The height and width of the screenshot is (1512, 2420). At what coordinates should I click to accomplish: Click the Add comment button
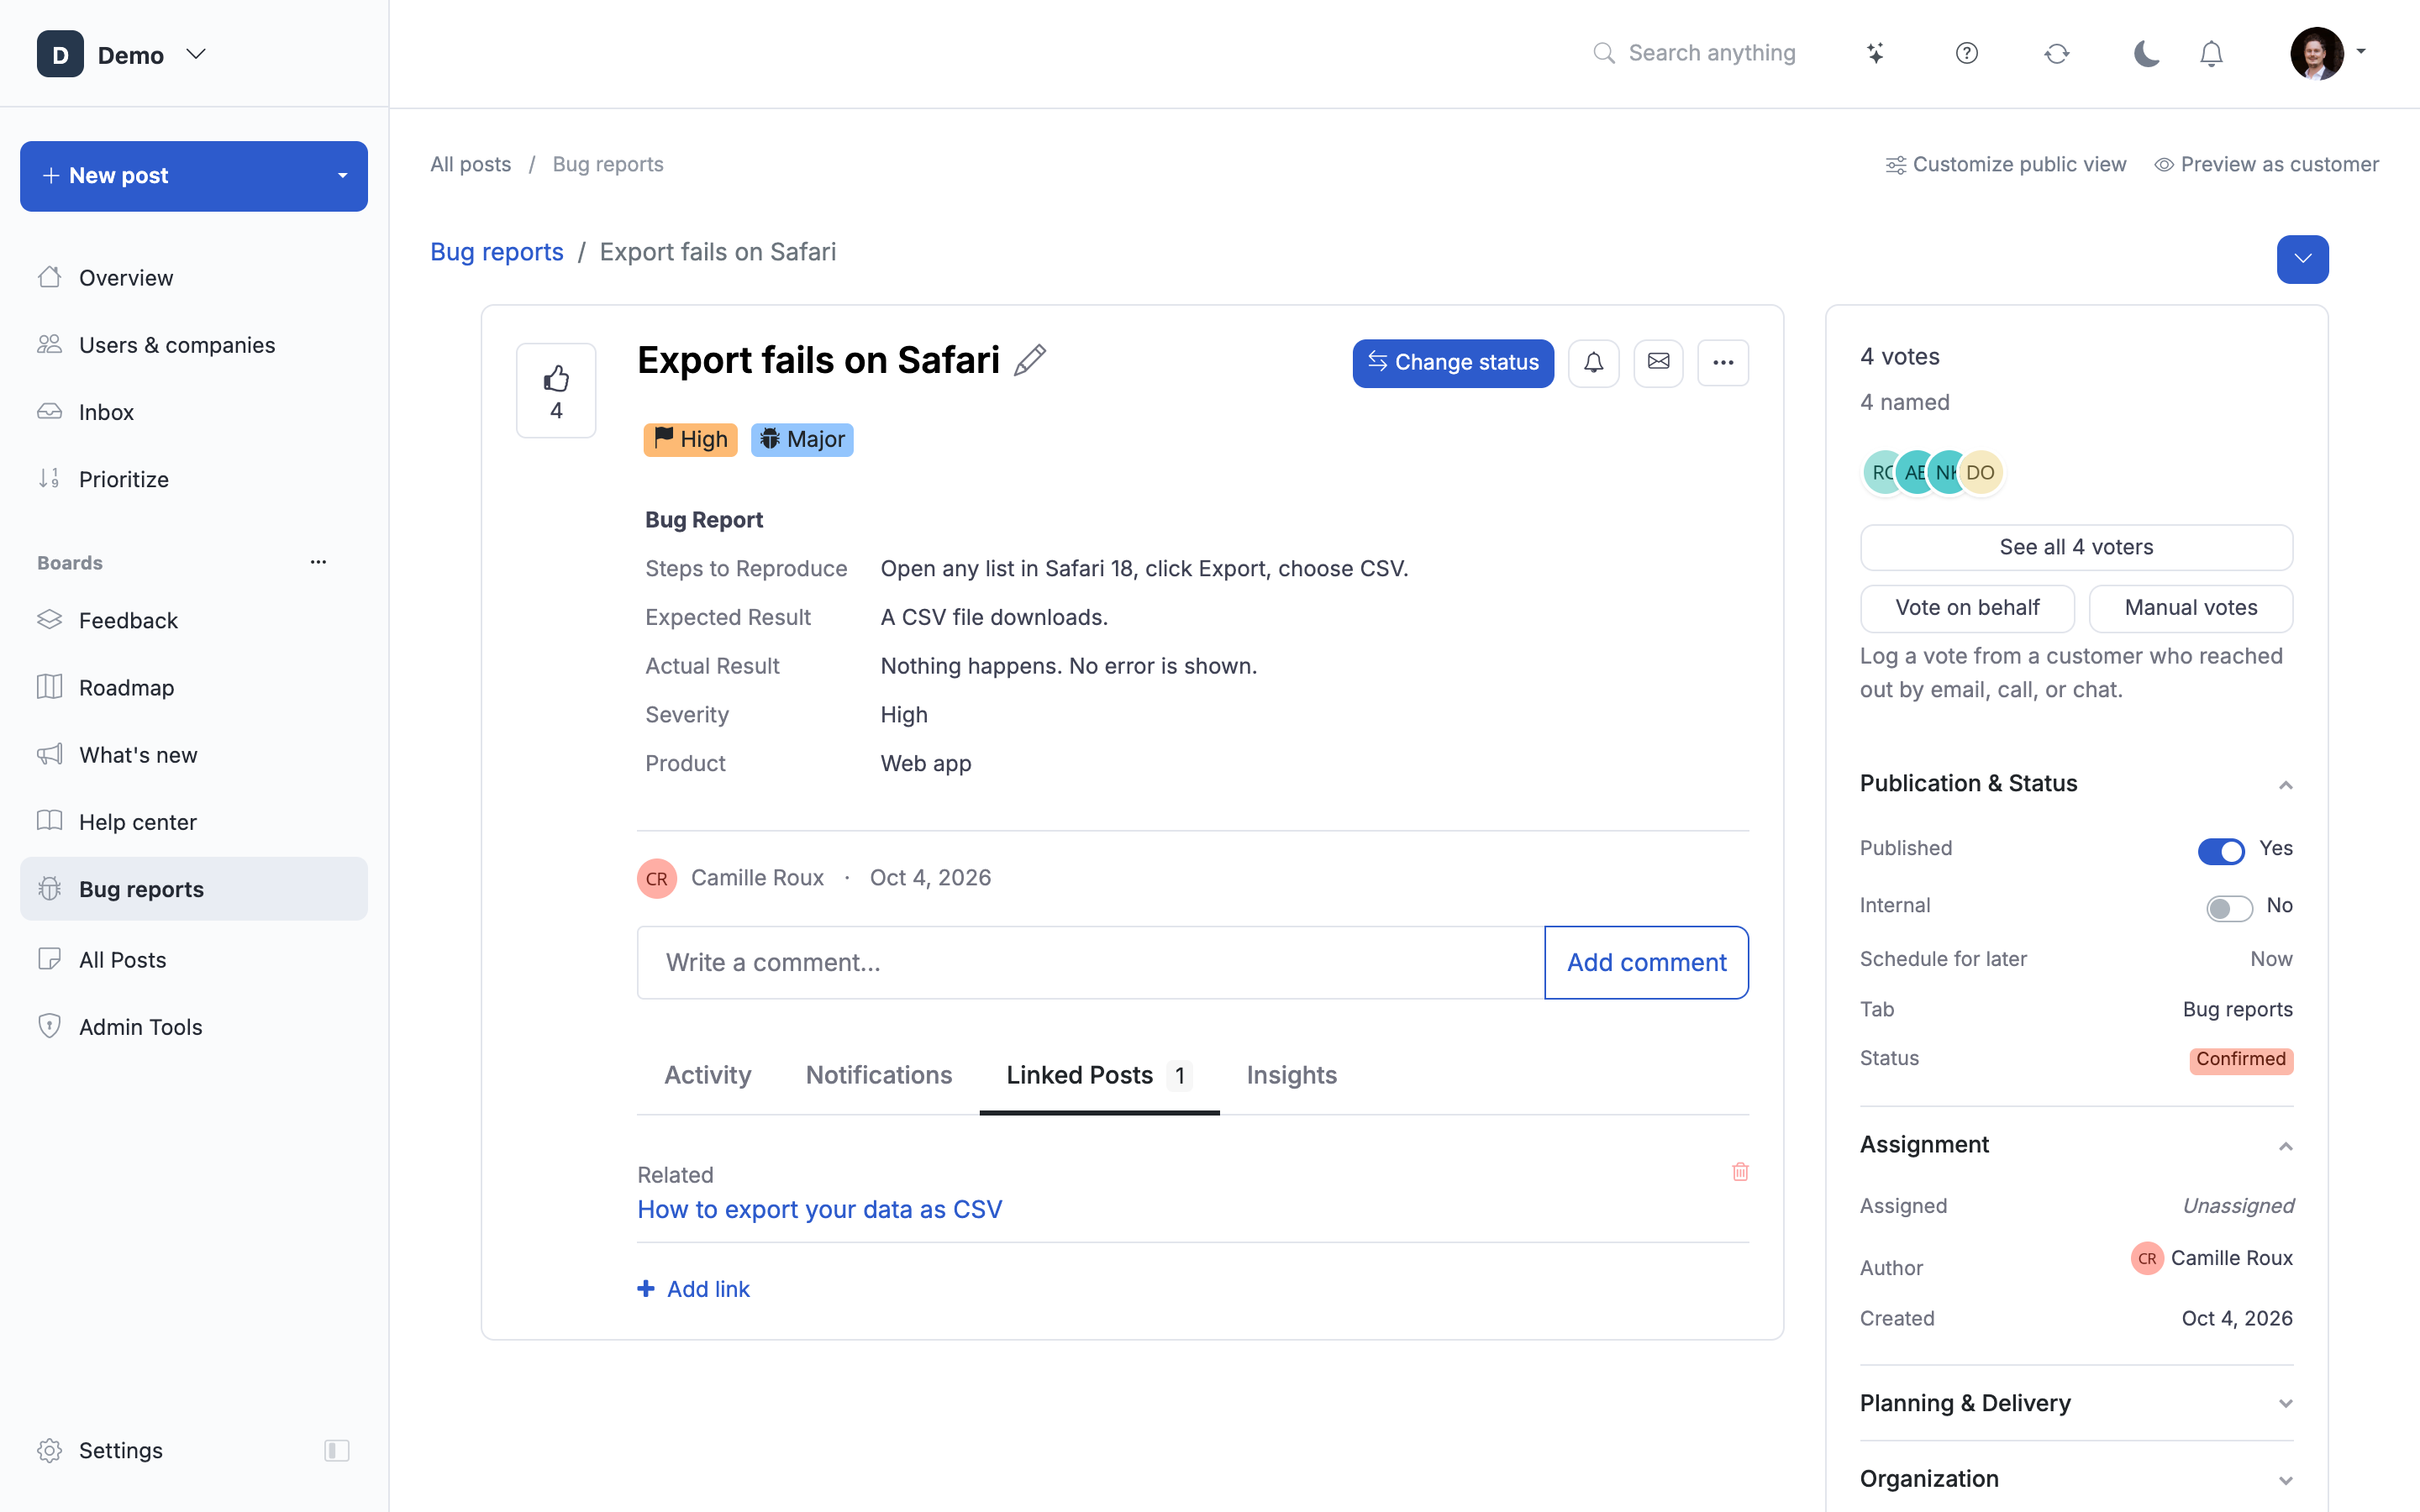click(x=1646, y=962)
